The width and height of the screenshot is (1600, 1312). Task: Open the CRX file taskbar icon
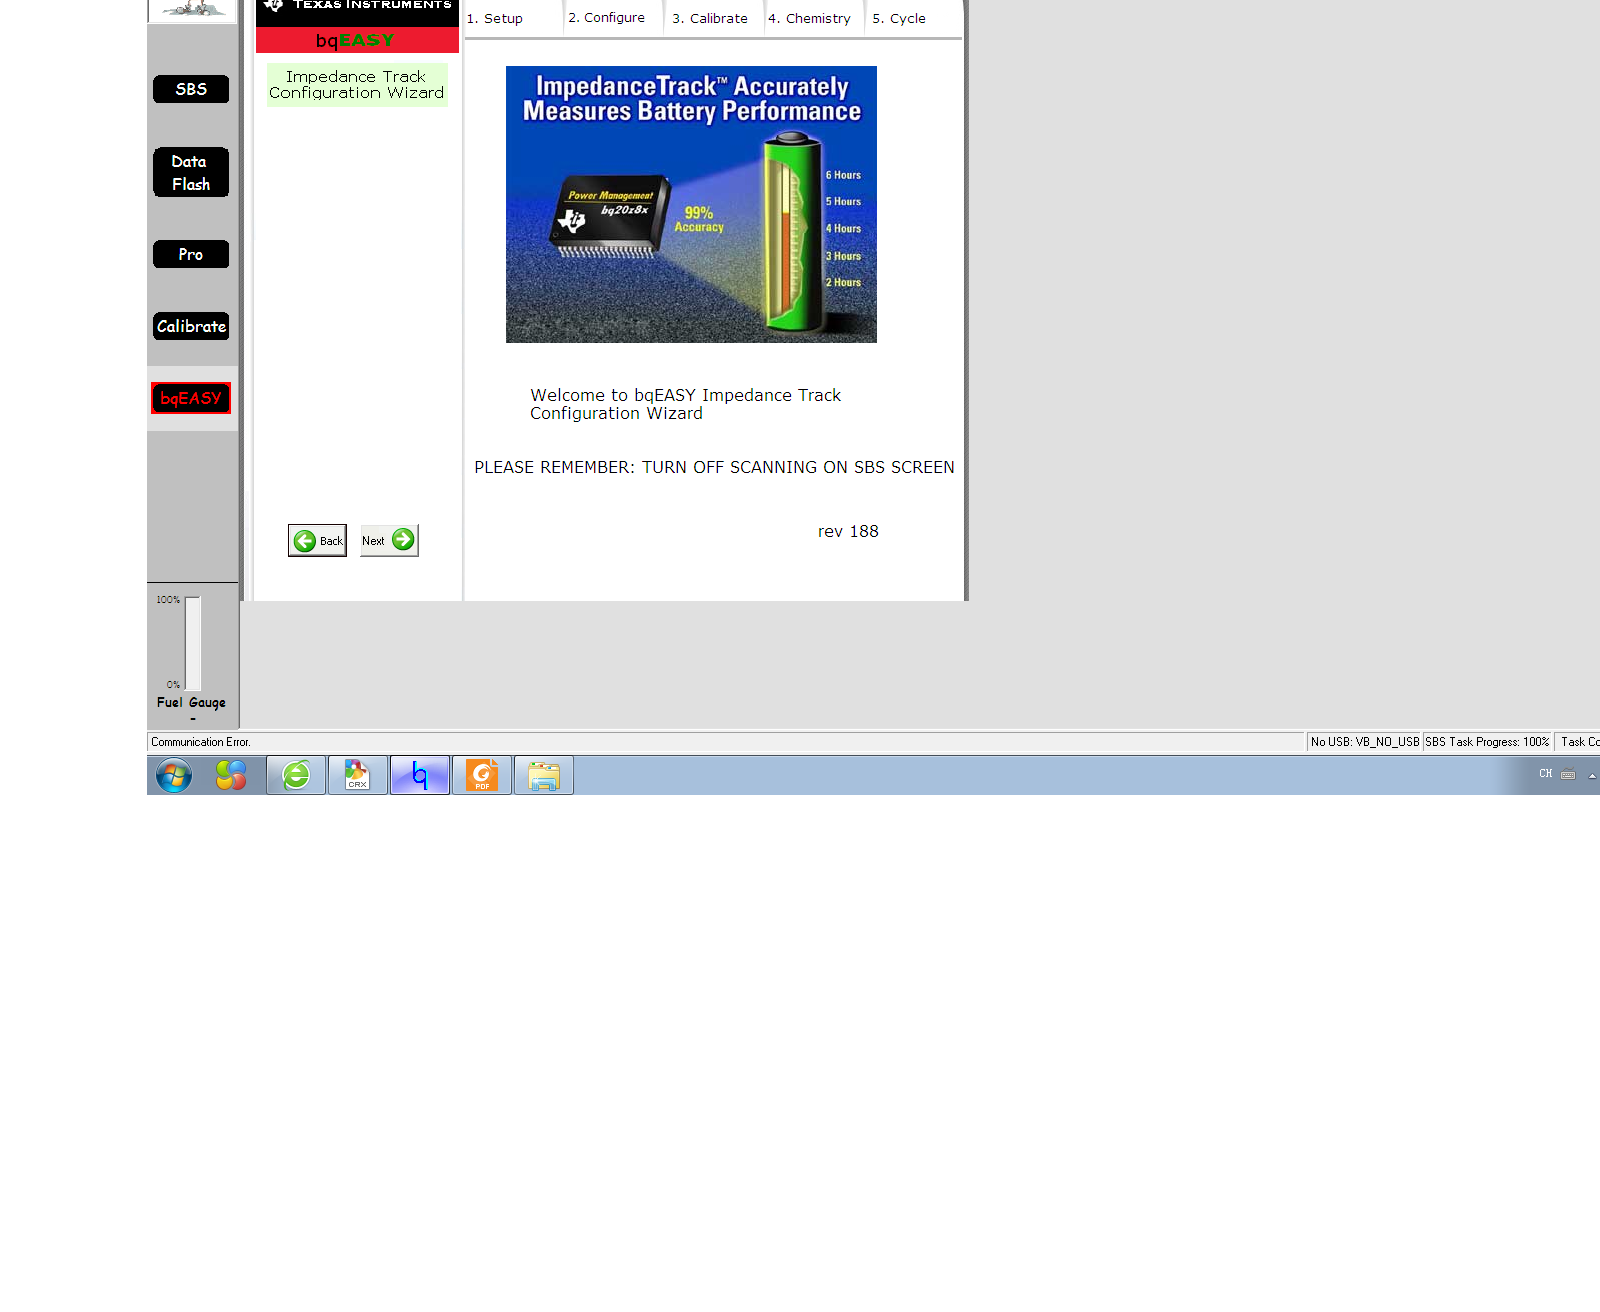(x=358, y=775)
